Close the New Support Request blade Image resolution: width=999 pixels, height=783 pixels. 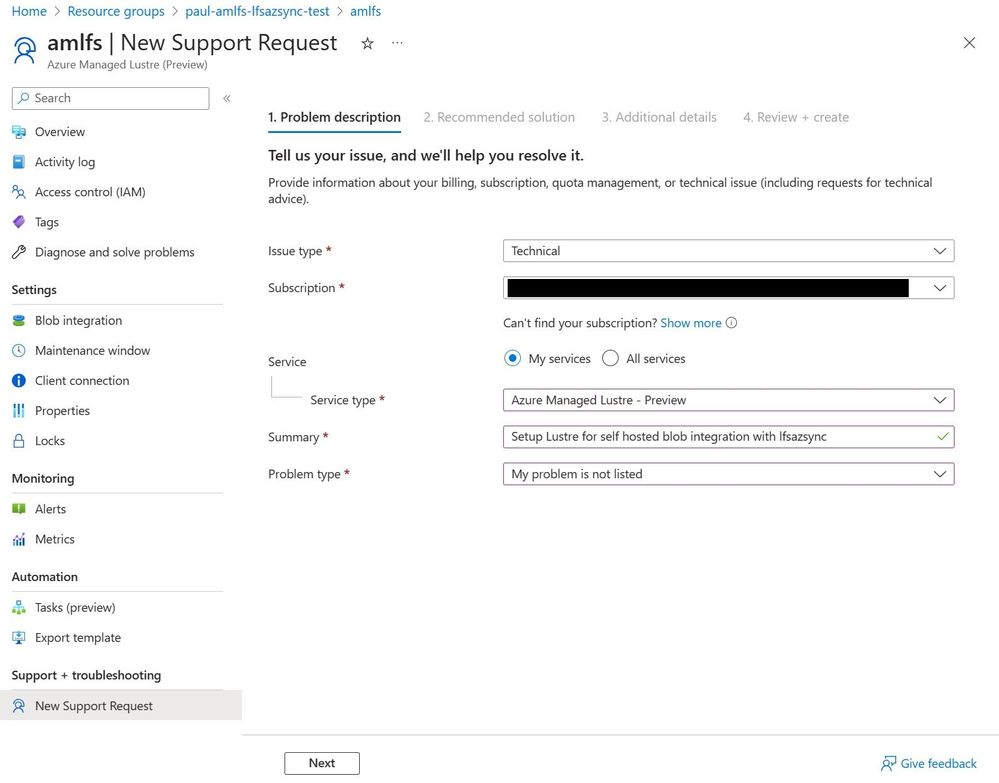pos(969,43)
